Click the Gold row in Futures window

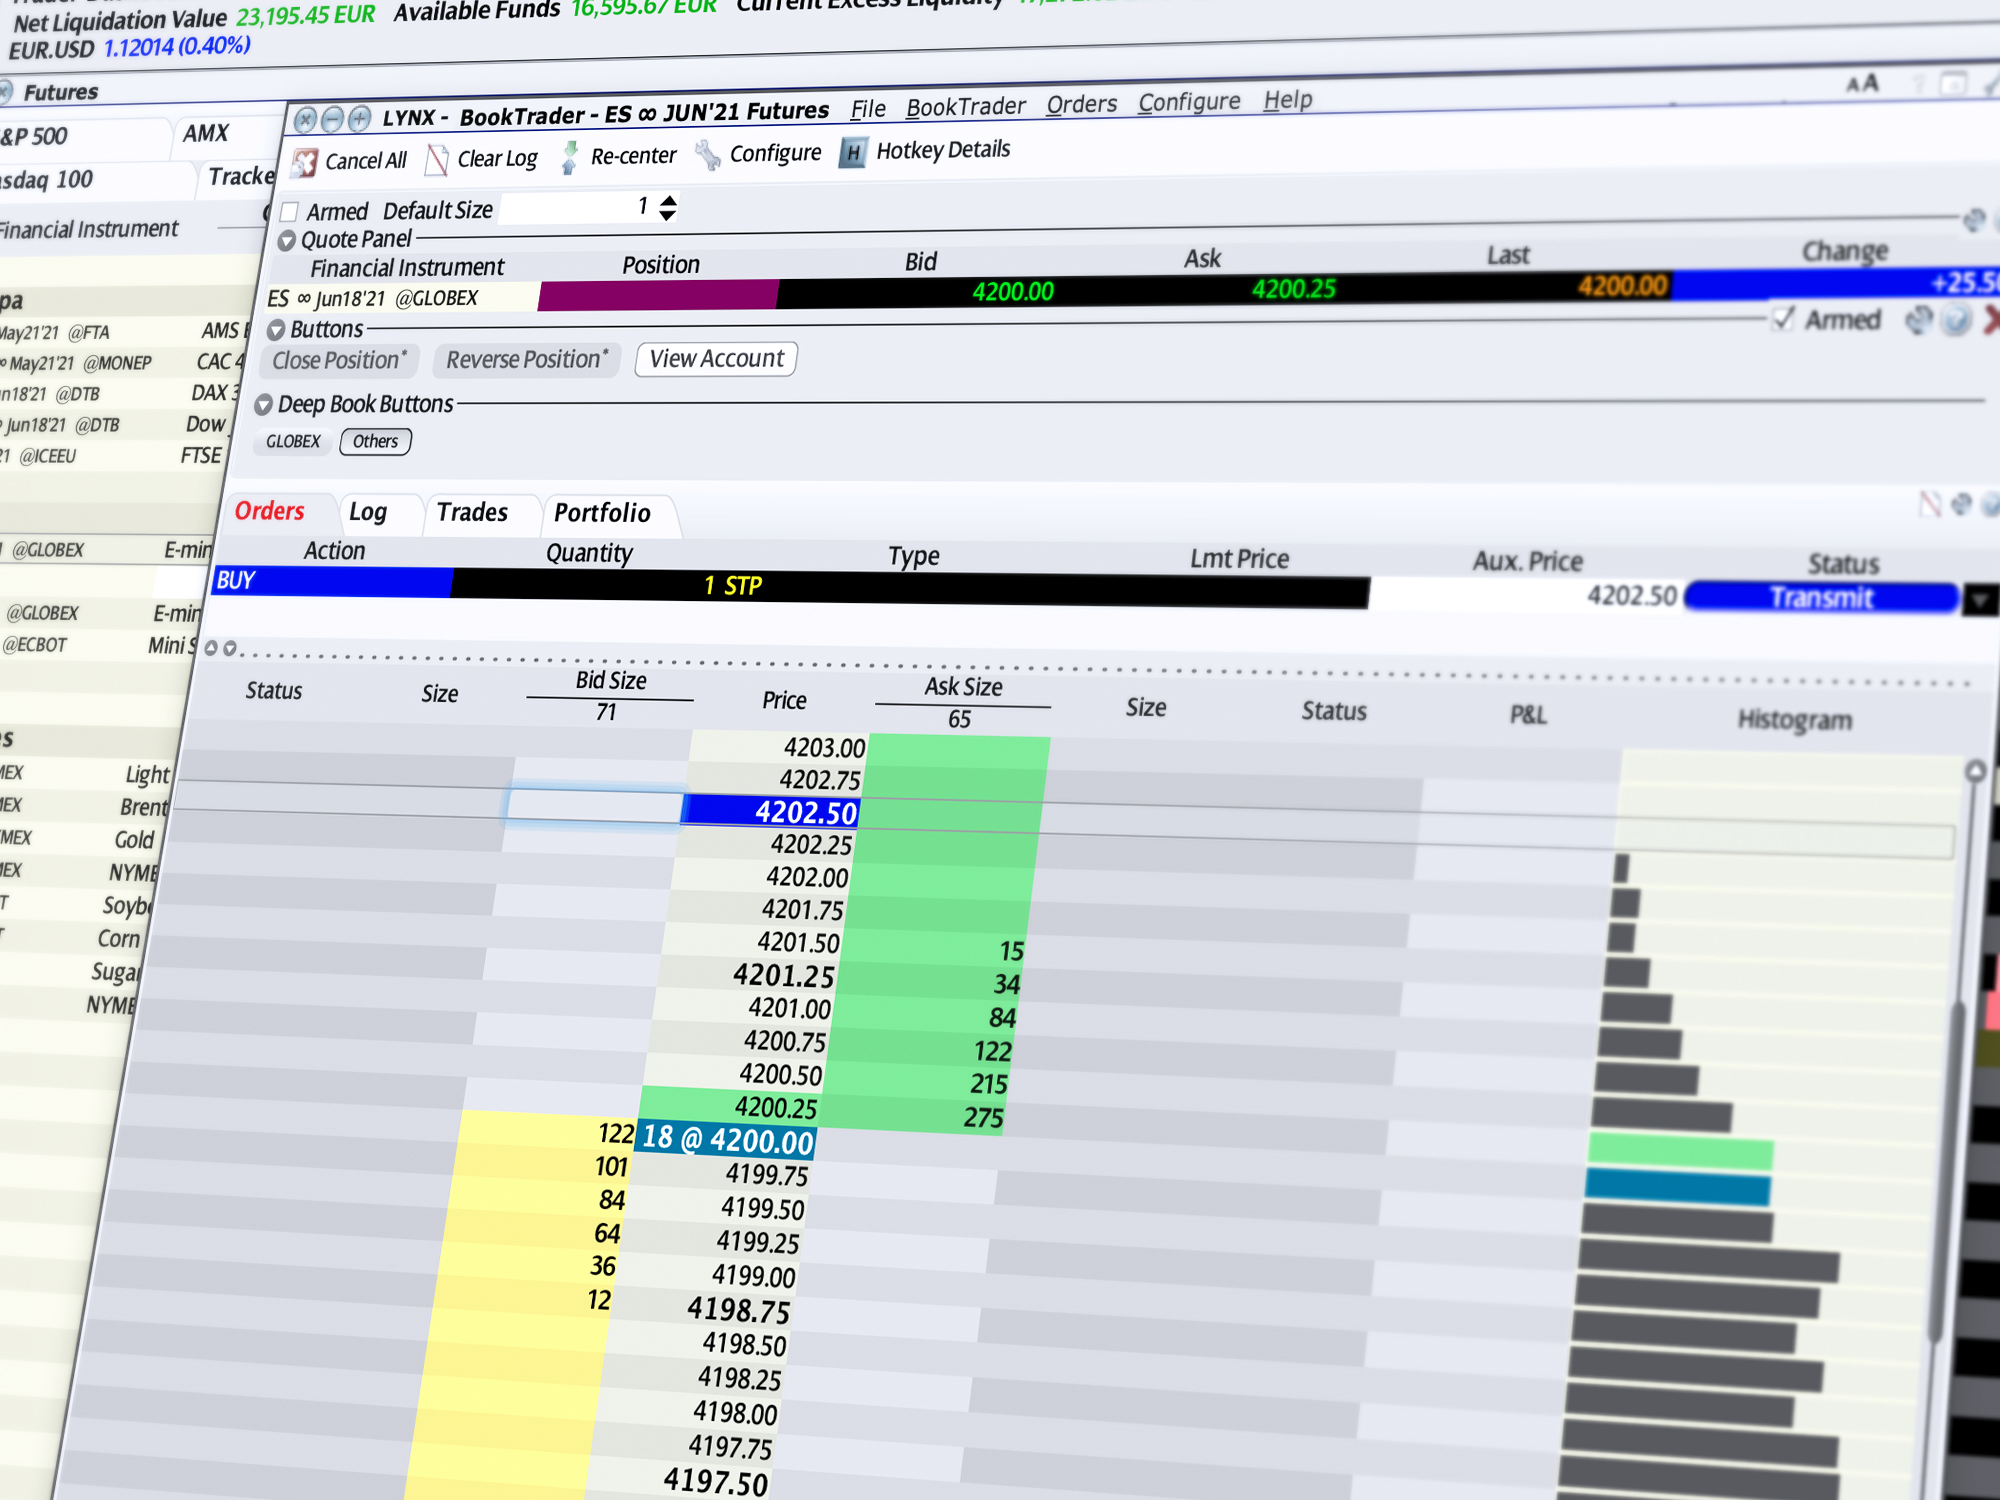[x=79, y=839]
